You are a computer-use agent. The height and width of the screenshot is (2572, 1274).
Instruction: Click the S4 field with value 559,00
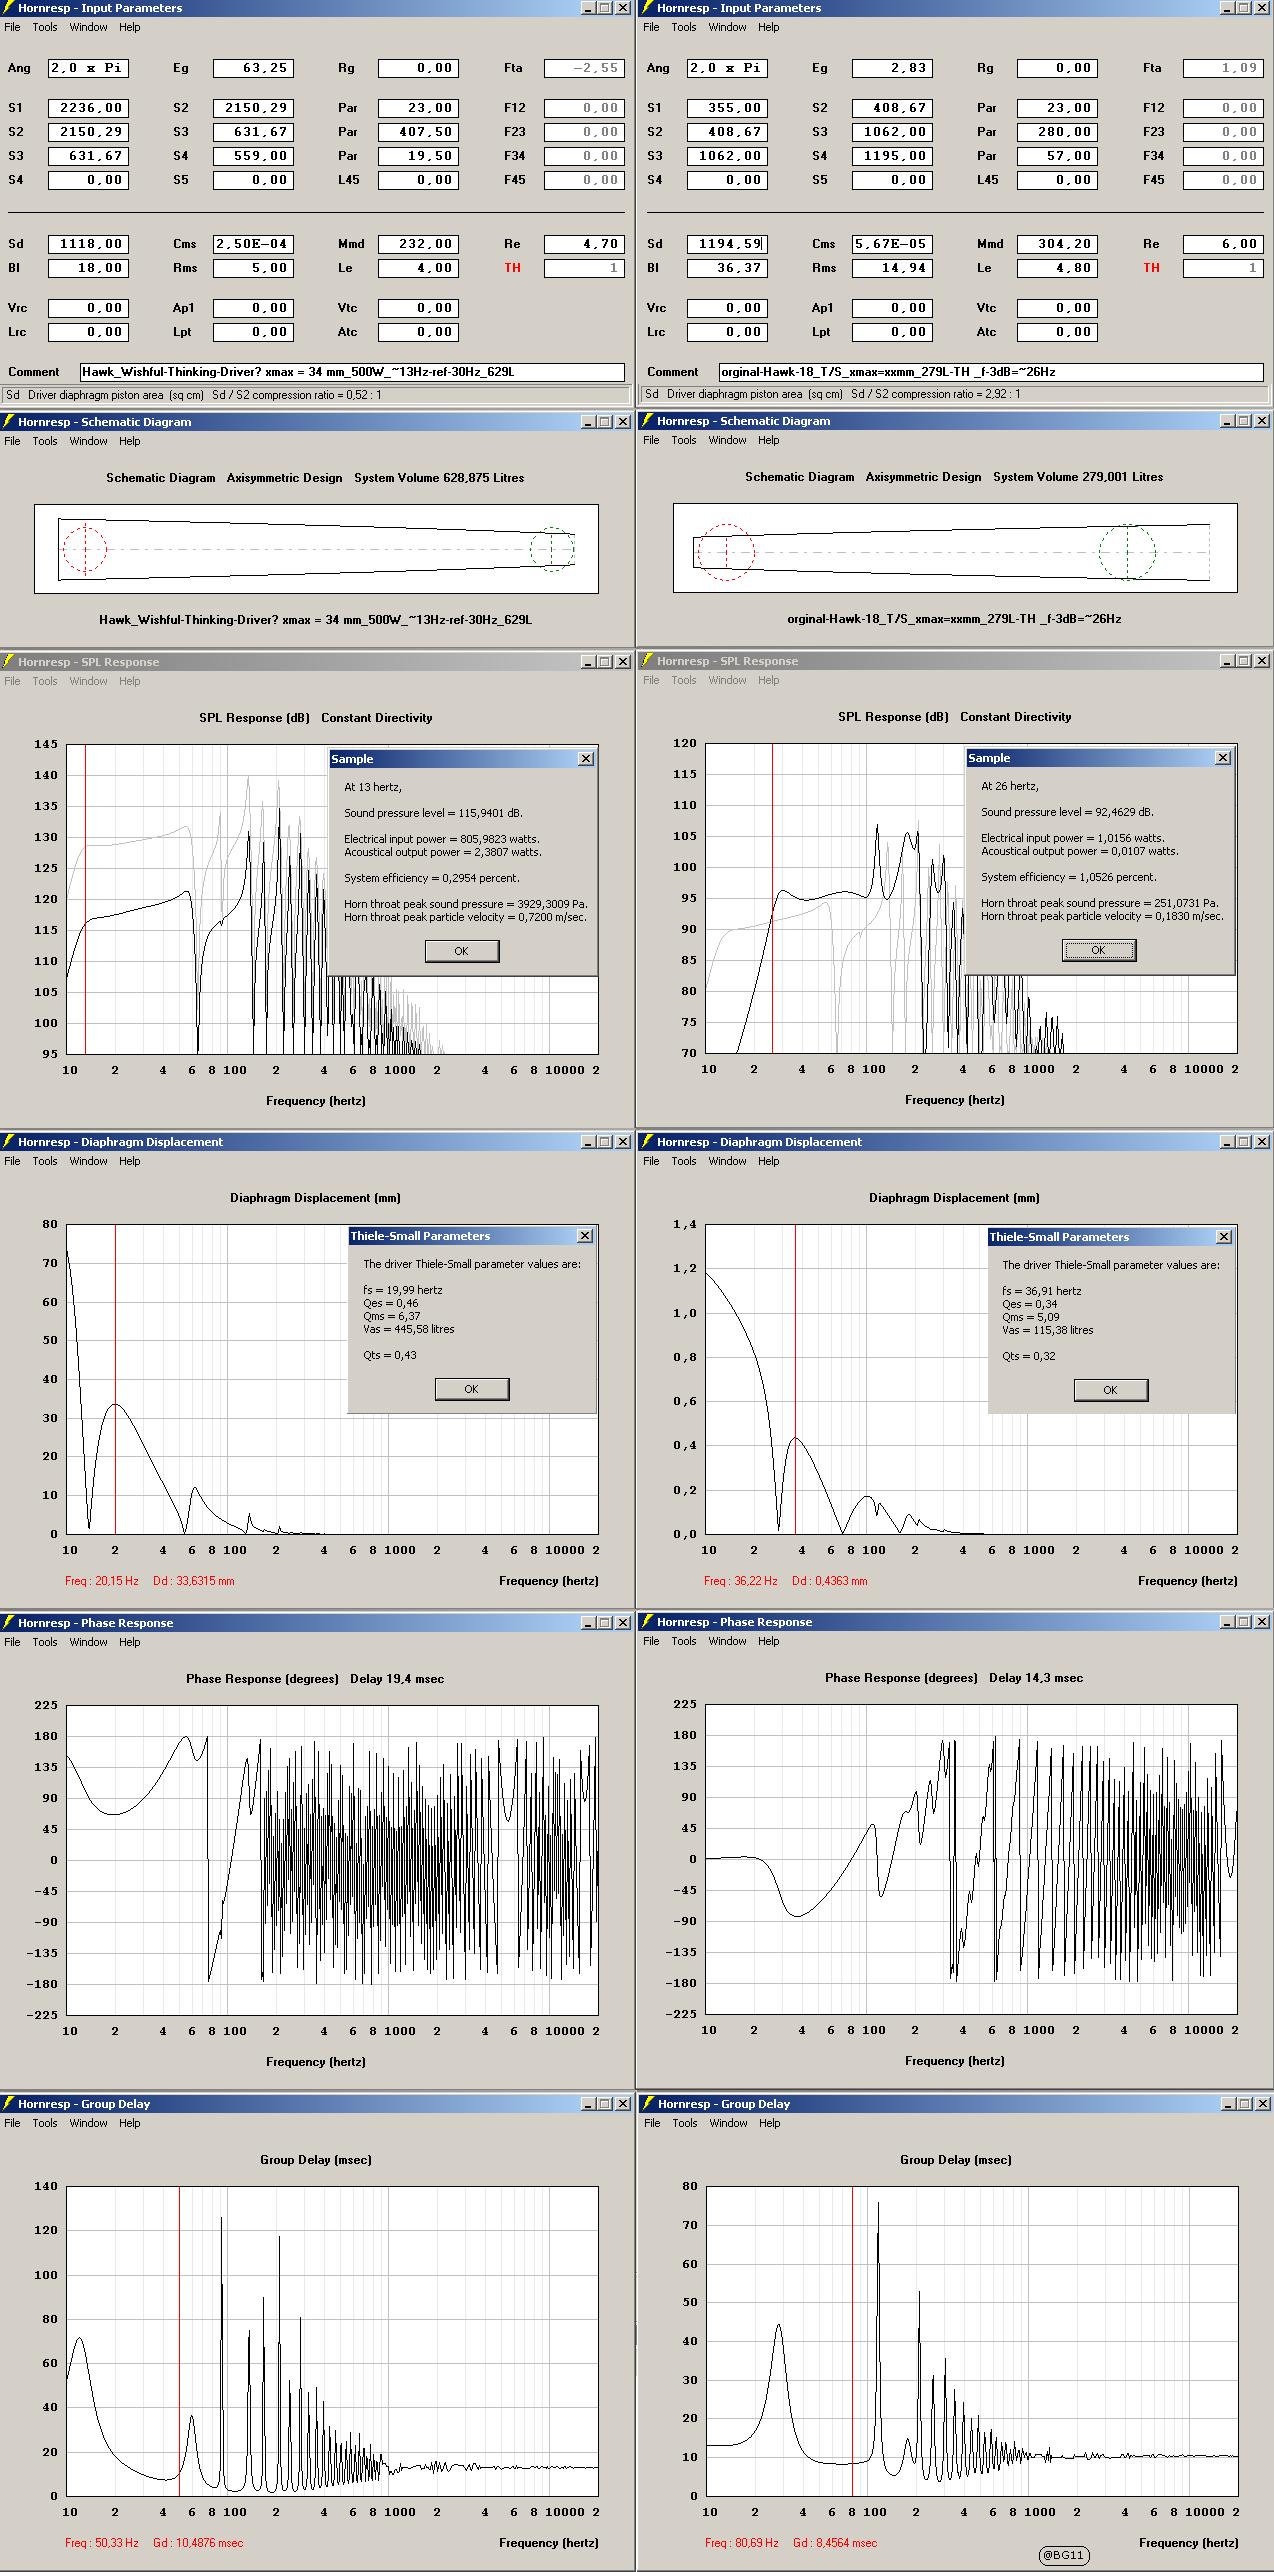(x=253, y=156)
